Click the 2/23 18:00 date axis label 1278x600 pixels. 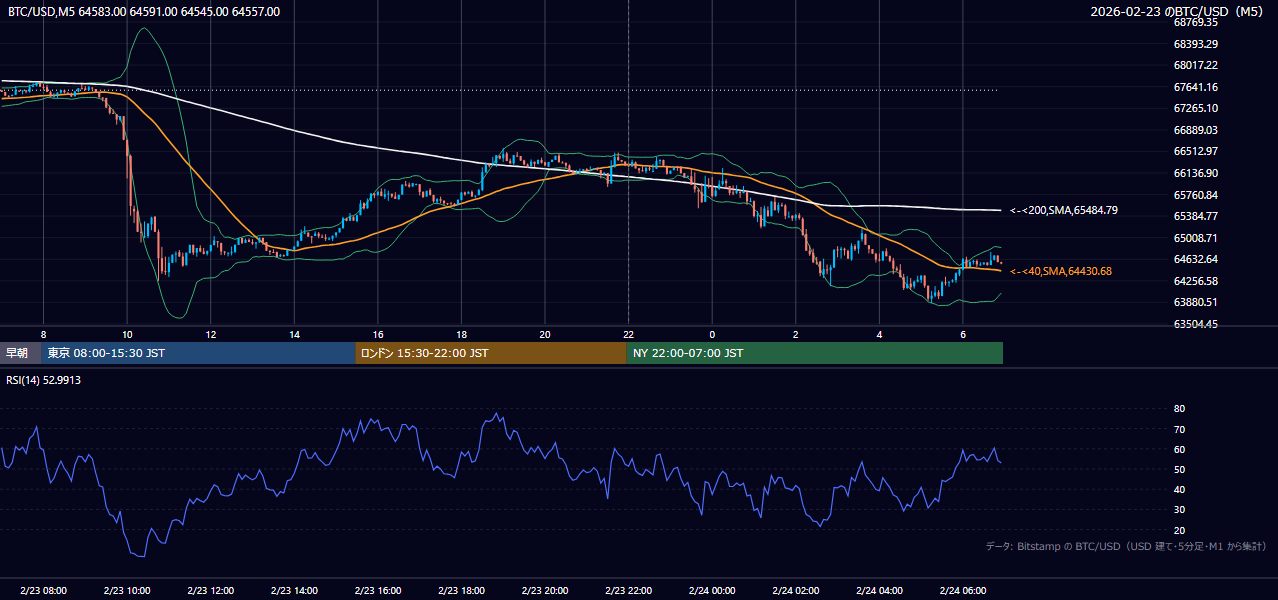coord(461,591)
